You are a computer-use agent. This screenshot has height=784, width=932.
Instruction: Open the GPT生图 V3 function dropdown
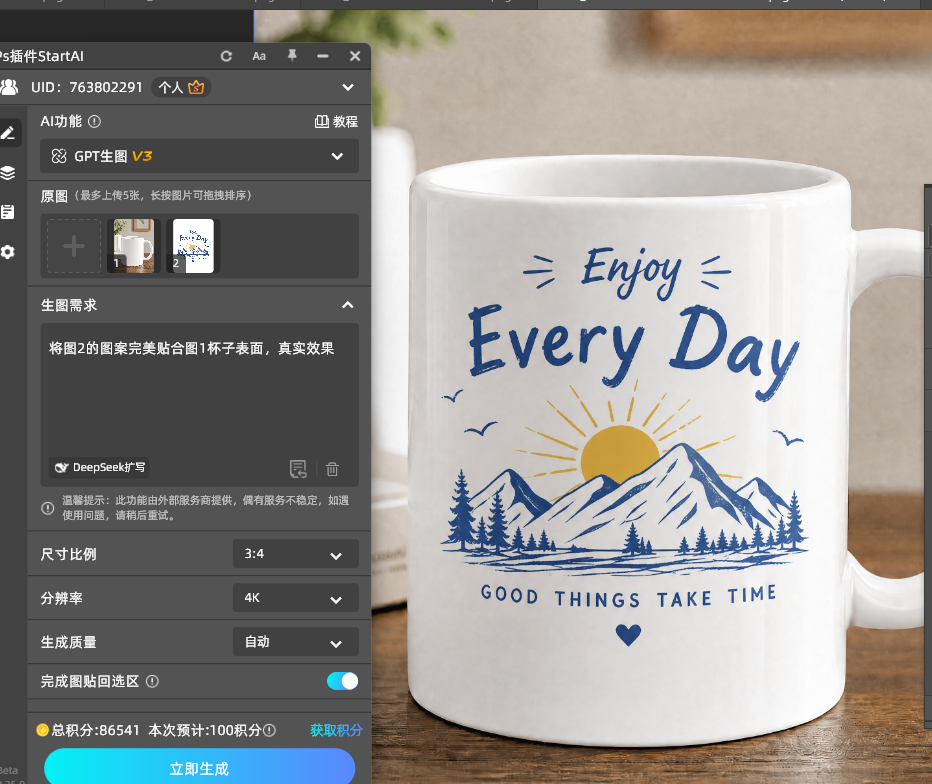click(199, 156)
